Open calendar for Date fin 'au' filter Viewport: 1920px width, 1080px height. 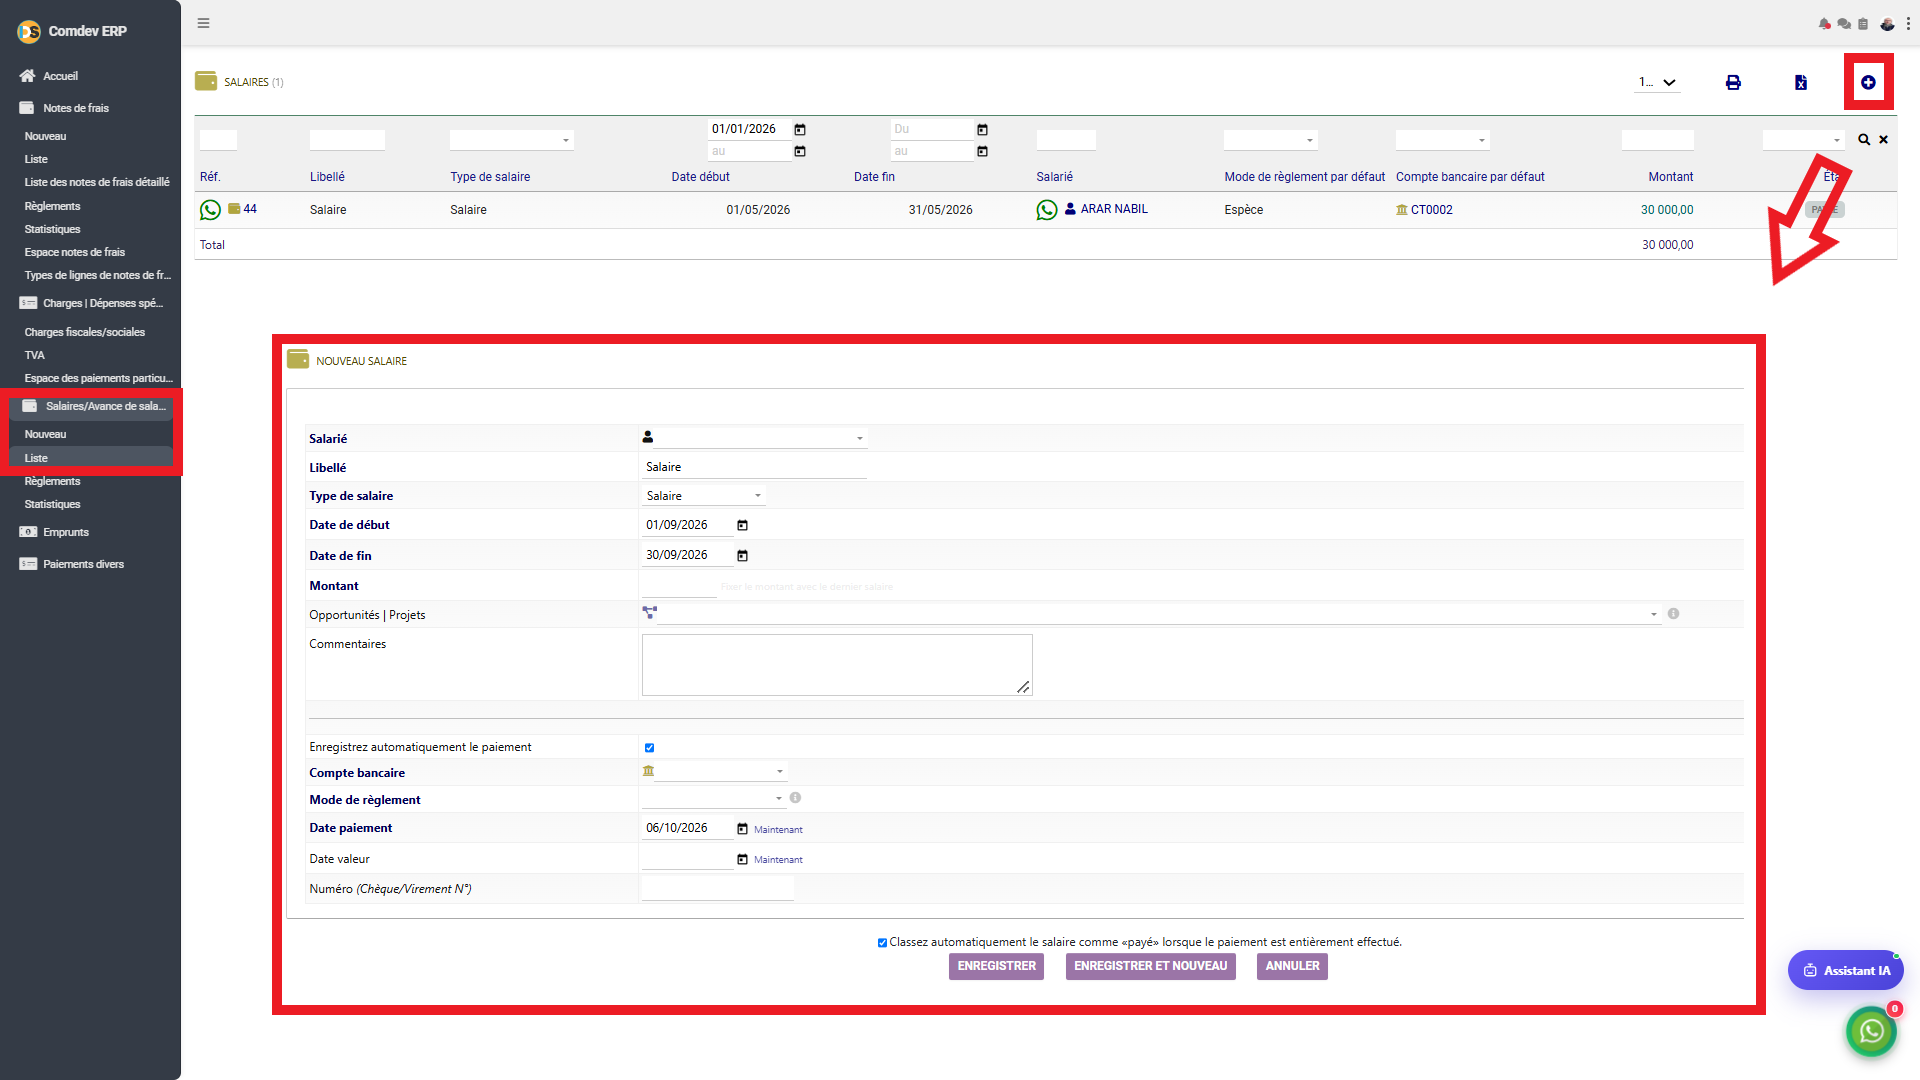982,152
